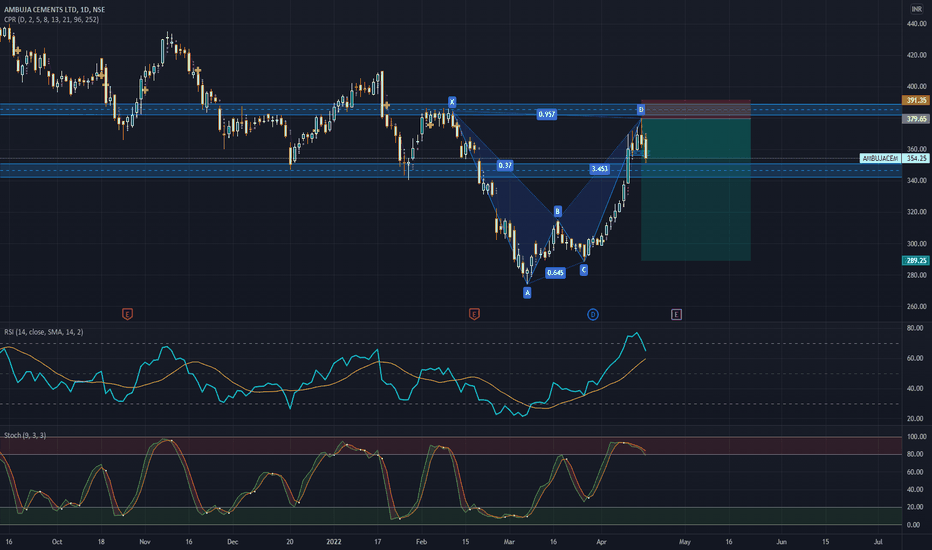The image size is (932, 550).
Task: Click the 354.25 last price label
Action: pos(916,158)
